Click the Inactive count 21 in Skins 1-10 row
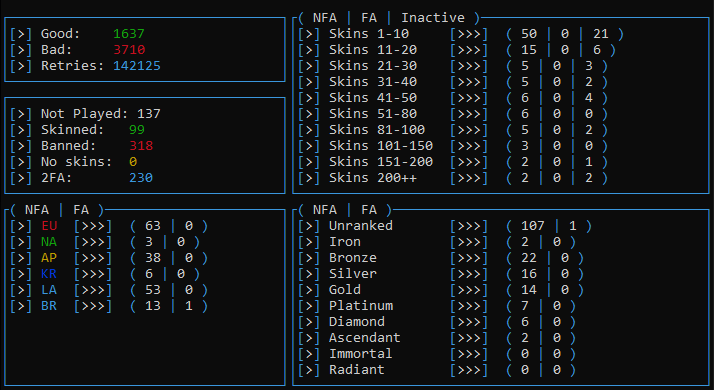 click(601, 34)
